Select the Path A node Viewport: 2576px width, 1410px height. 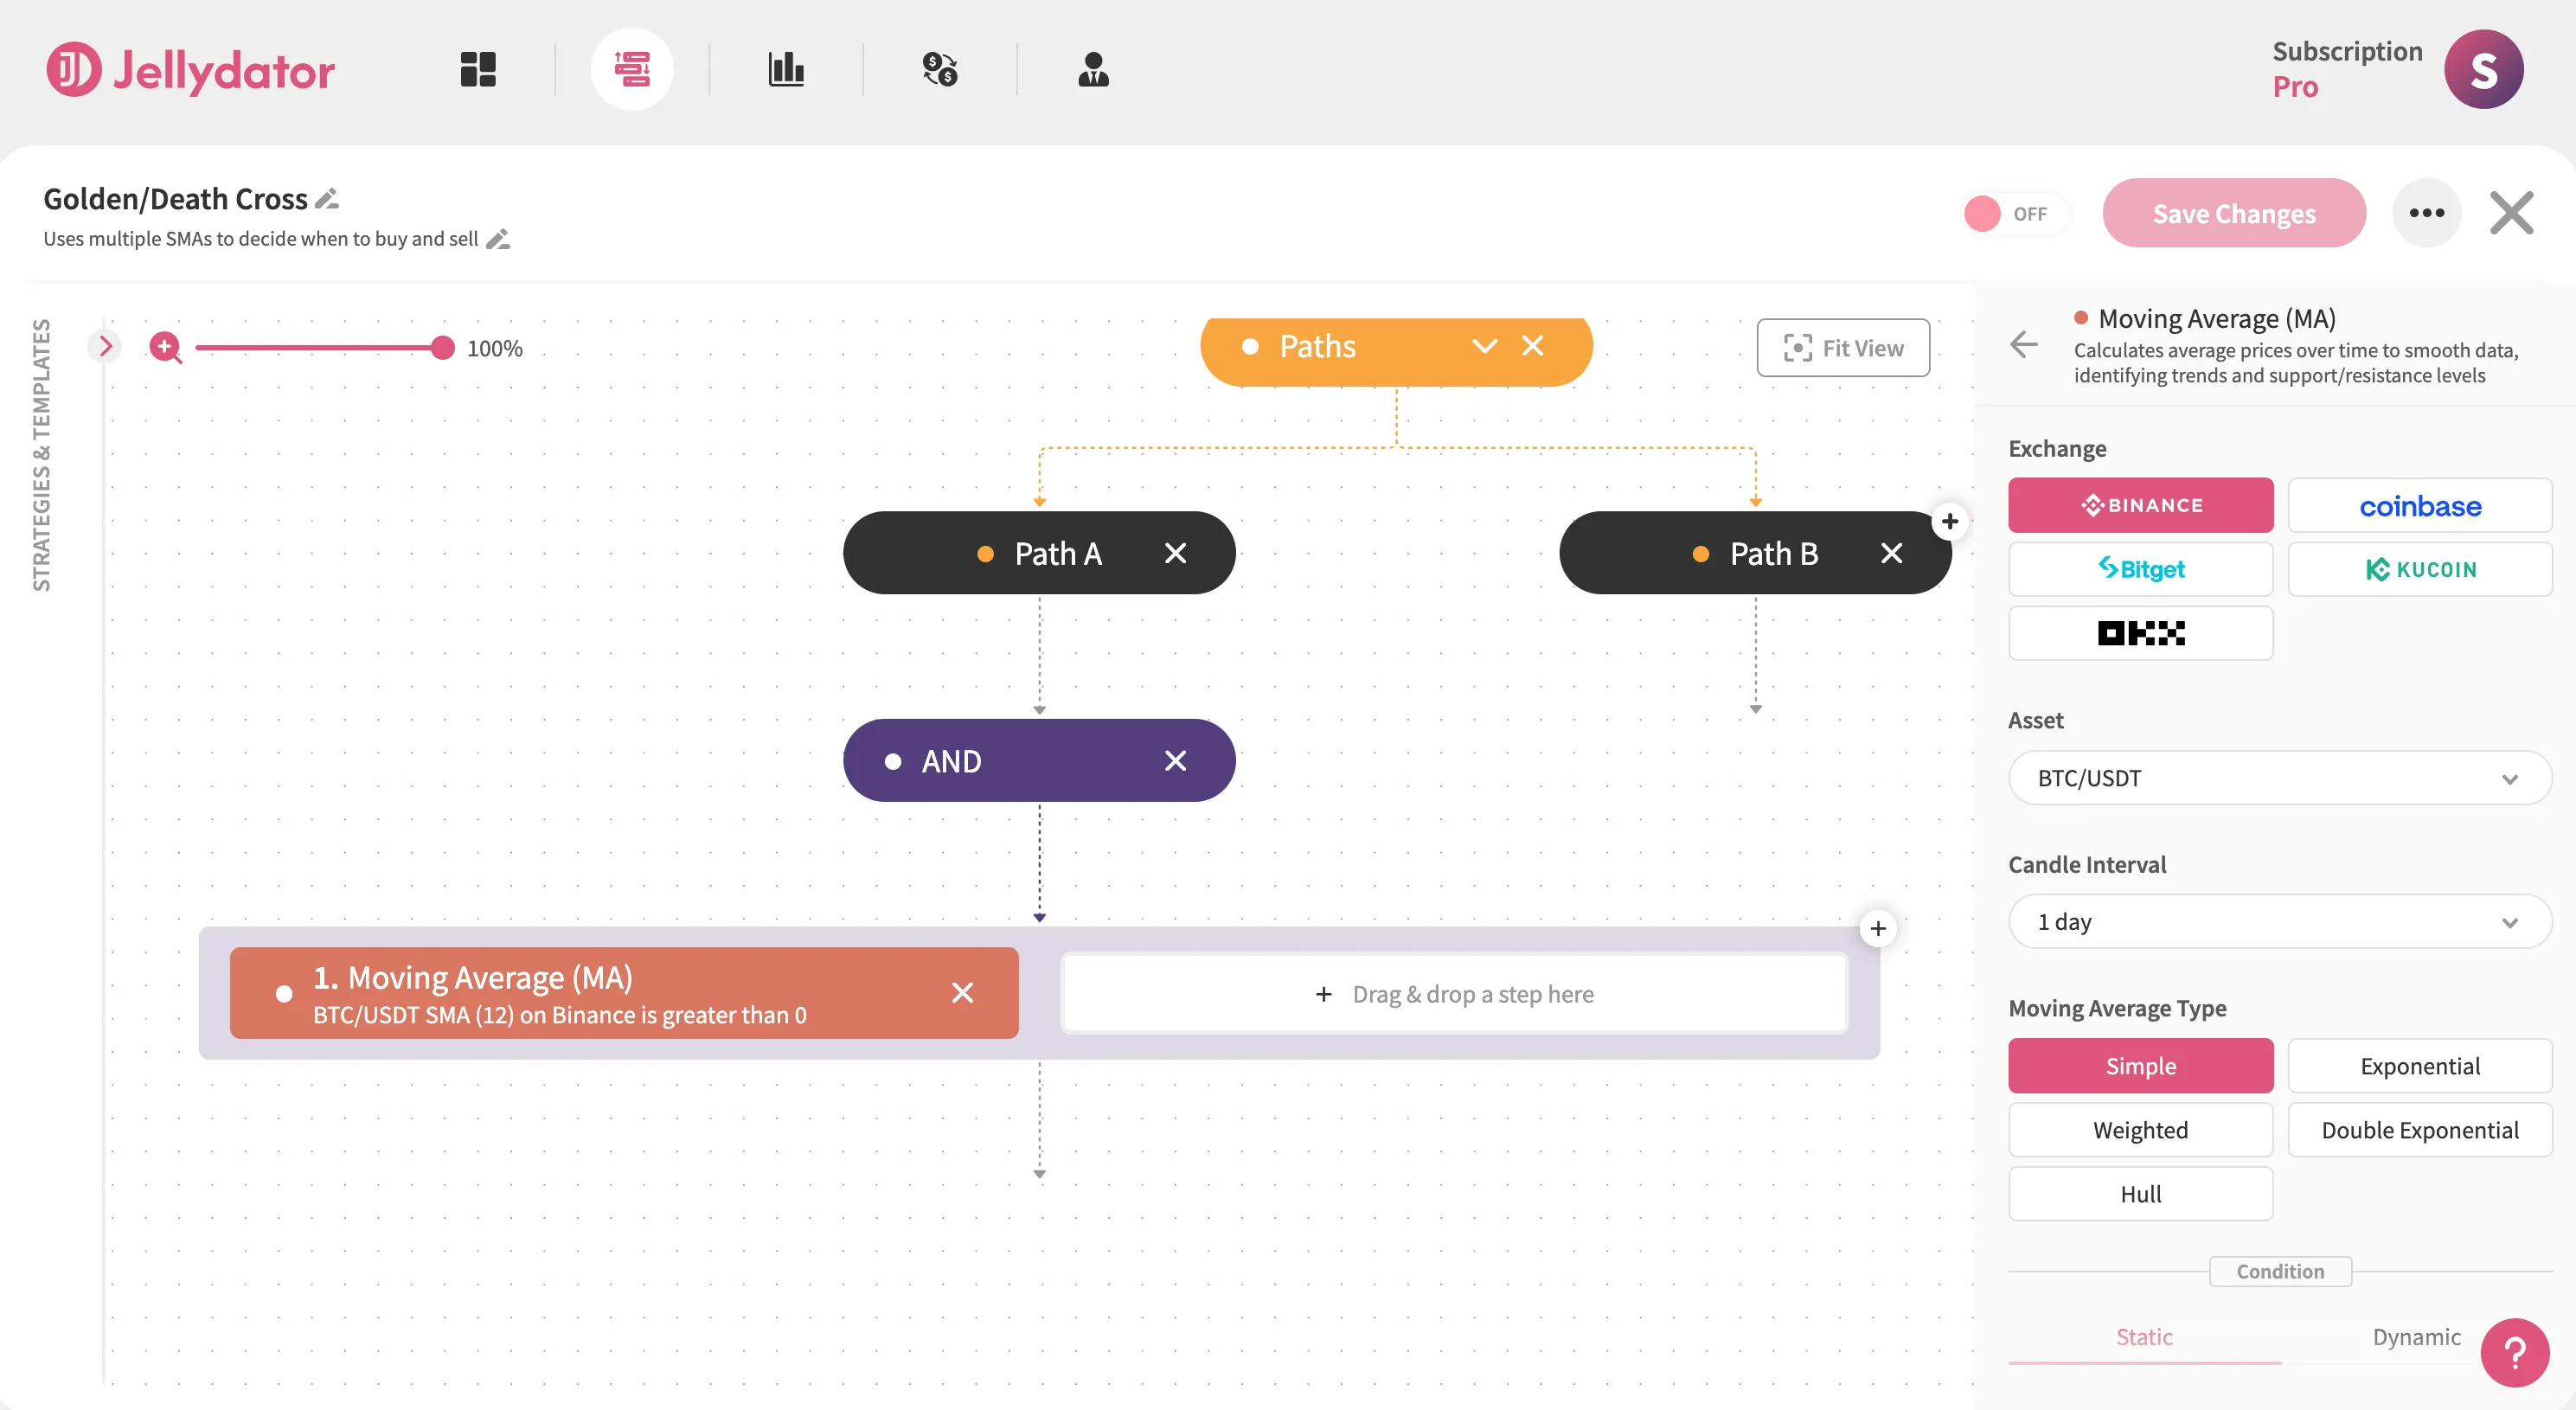click(x=1039, y=553)
